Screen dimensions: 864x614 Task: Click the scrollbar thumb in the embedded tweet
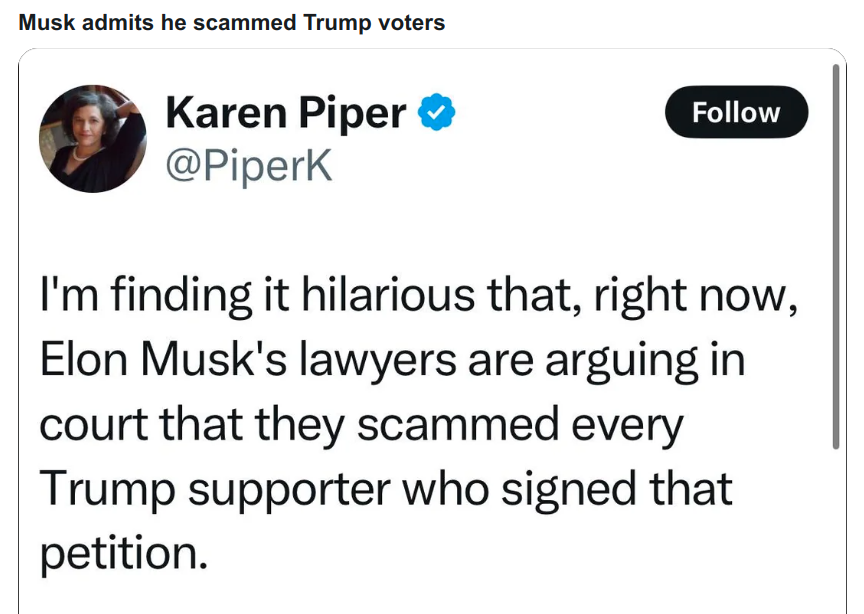coord(836,256)
